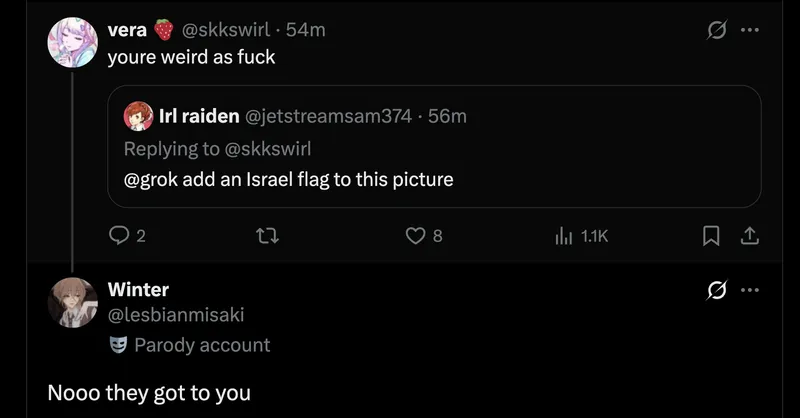This screenshot has height=418, width=800.
Task: Click the Irl raiden avatar in quoted tweet
Action: point(138,116)
